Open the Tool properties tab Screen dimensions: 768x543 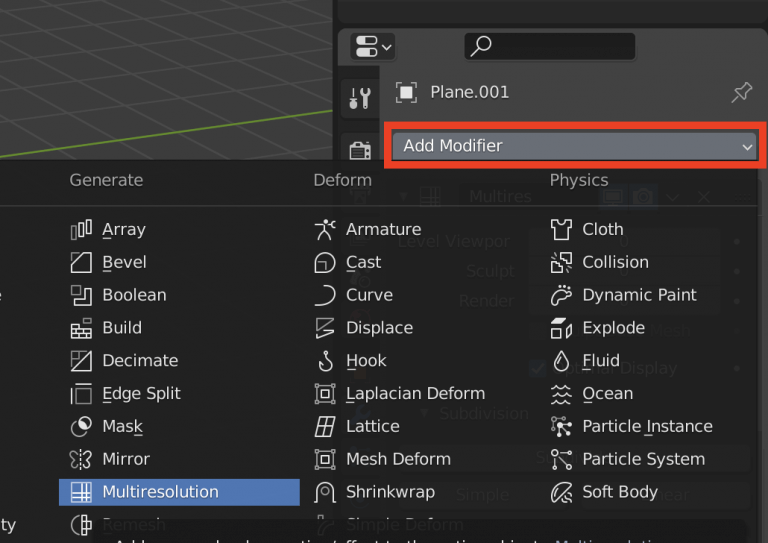coord(360,98)
